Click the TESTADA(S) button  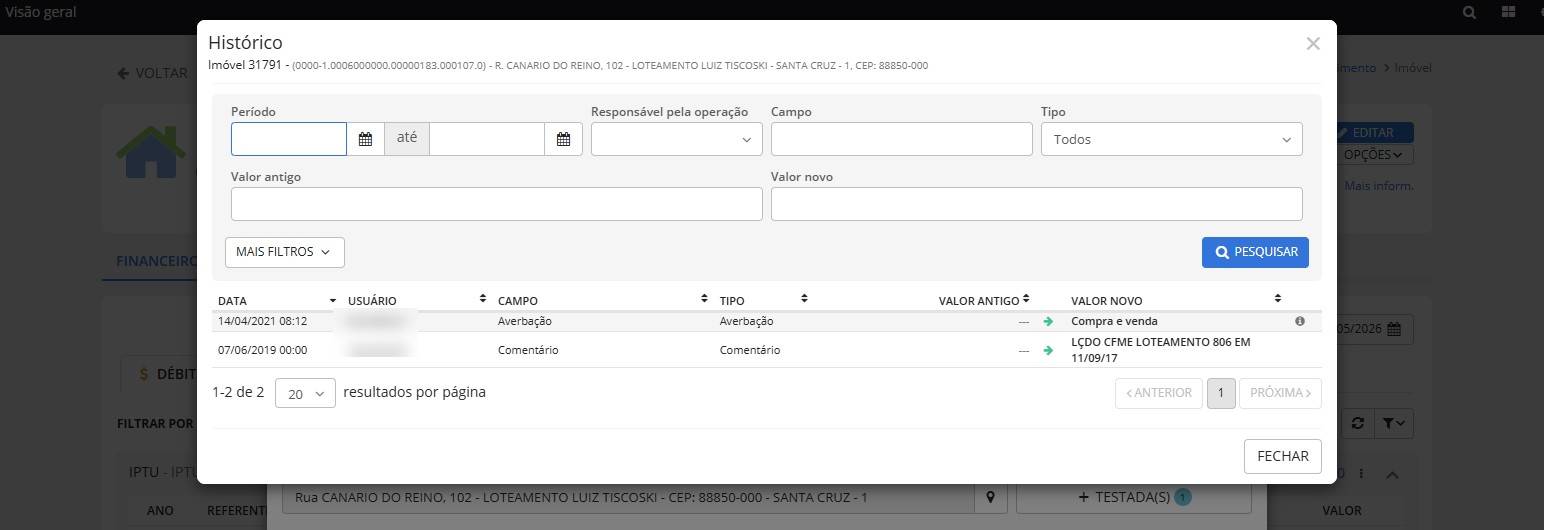click(x=1134, y=497)
